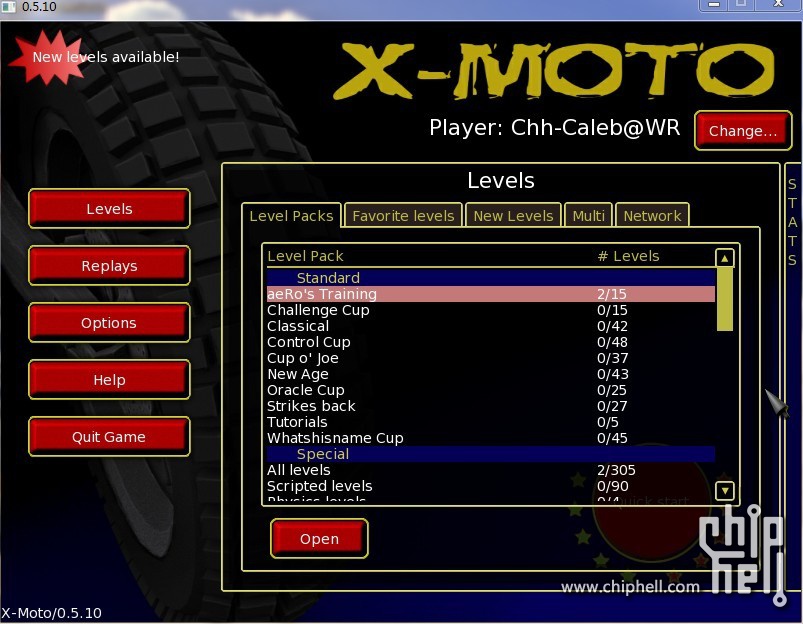Switch to the Multi tab
The image size is (803, 624).
588,216
